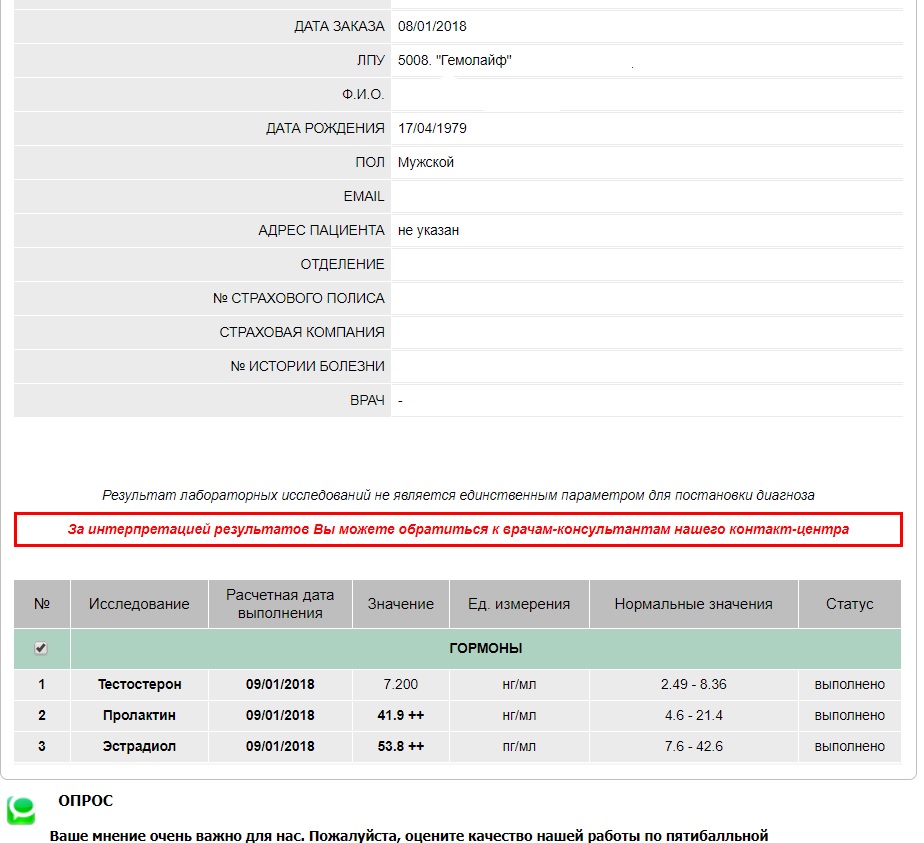The image size is (924, 843).
Task: Click the red-bordered interpretation notice banner
Action: coord(458,529)
